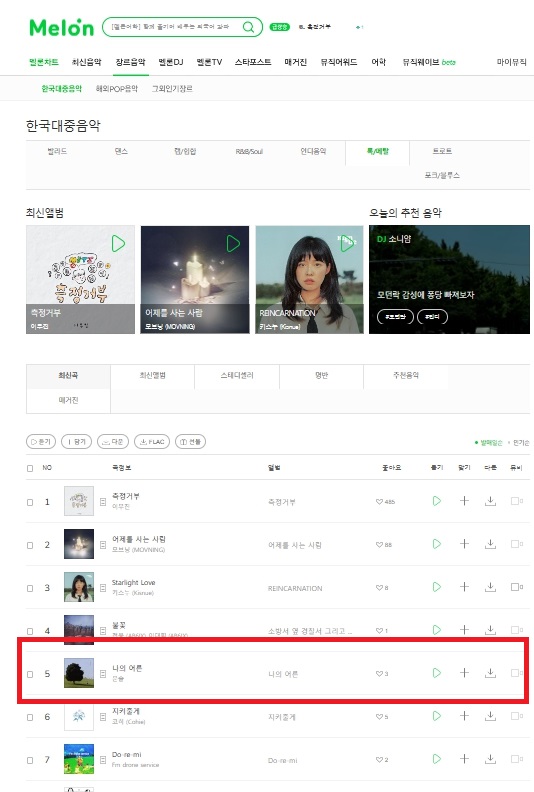This screenshot has height=792, width=534.
Task: Open lyrics icon beside 지키줄게 song
Action: [103, 717]
